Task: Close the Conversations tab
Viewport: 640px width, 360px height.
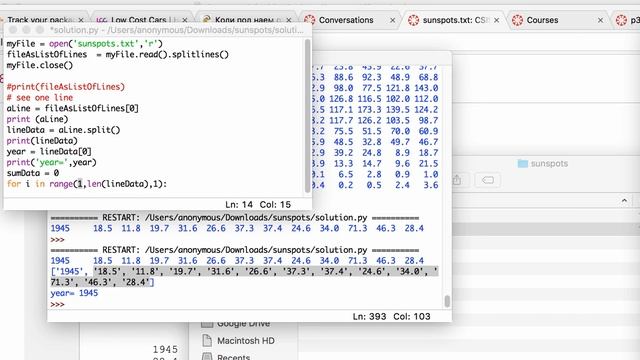Action: pyautogui.click(x=392, y=20)
